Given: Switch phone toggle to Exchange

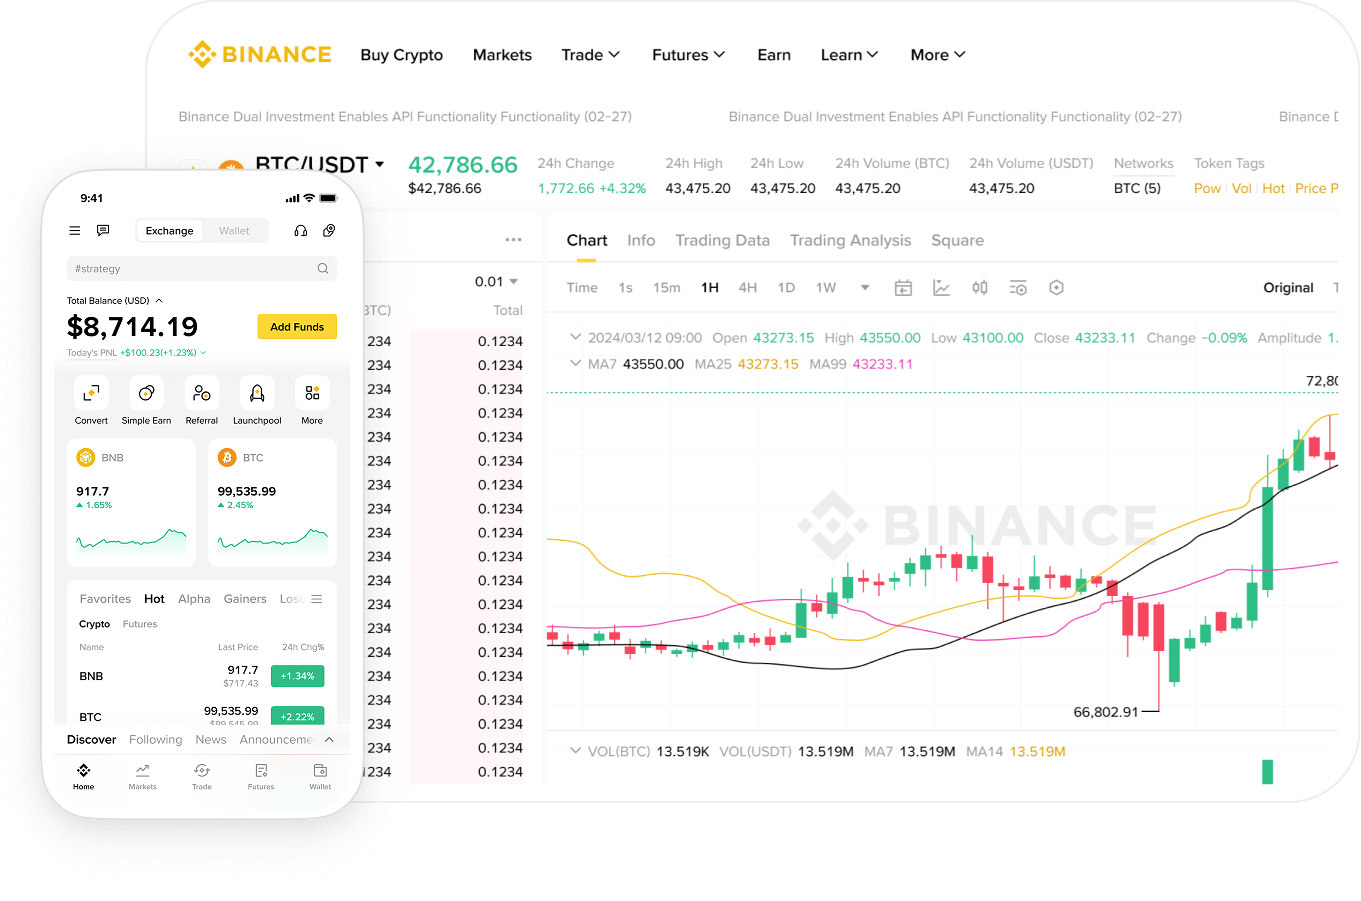Looking at the screenshot, I should [x=169, y=231].
